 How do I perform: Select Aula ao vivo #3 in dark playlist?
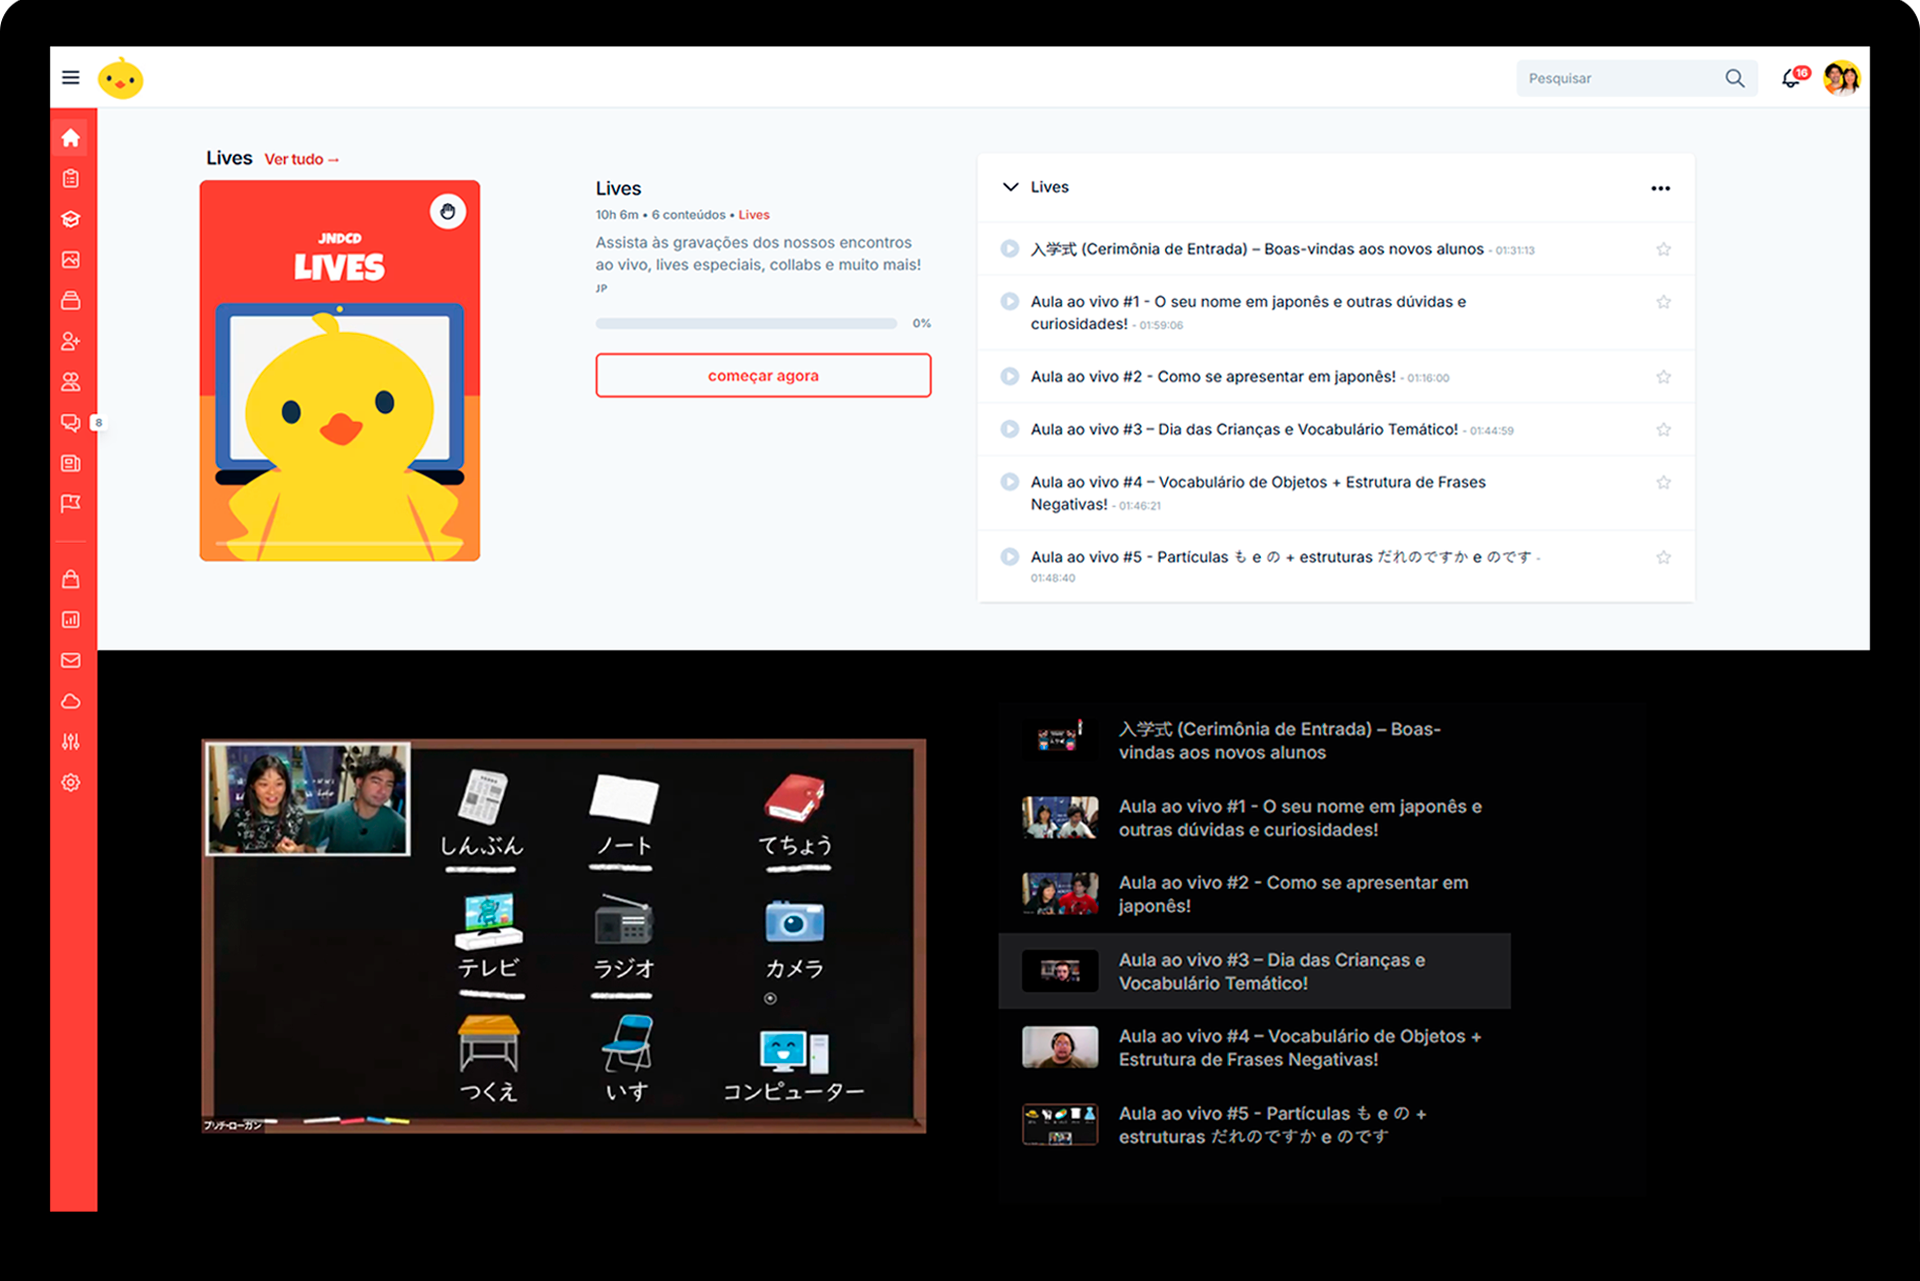coord(1254,971)
